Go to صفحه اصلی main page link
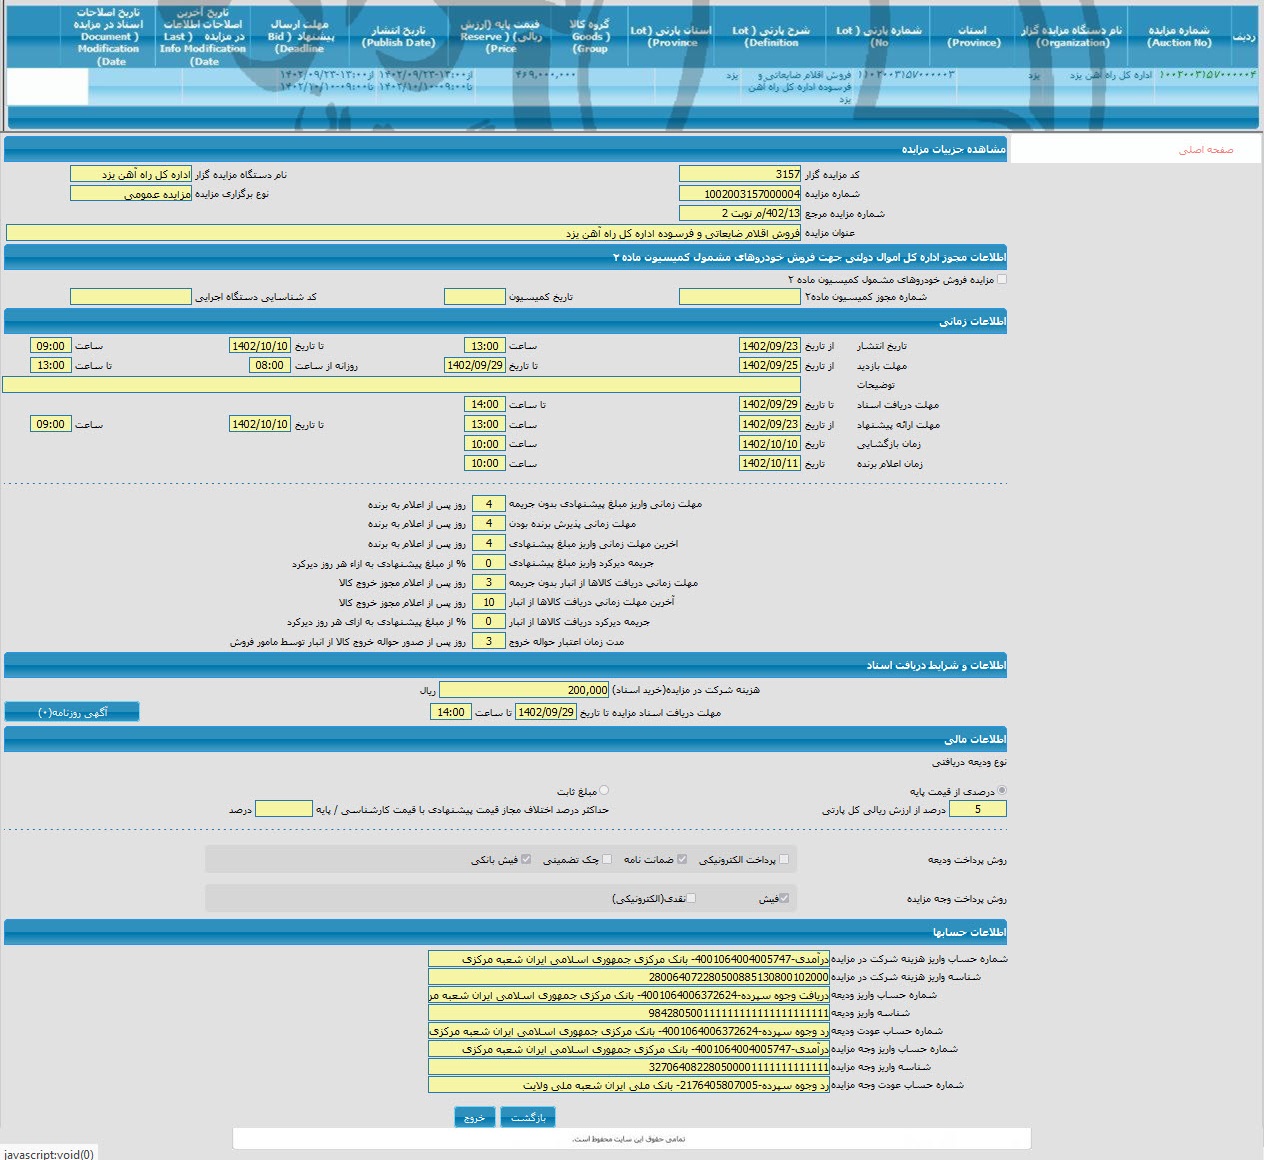Screen dimensions: 1264x1160 (x=1205, y=150)
